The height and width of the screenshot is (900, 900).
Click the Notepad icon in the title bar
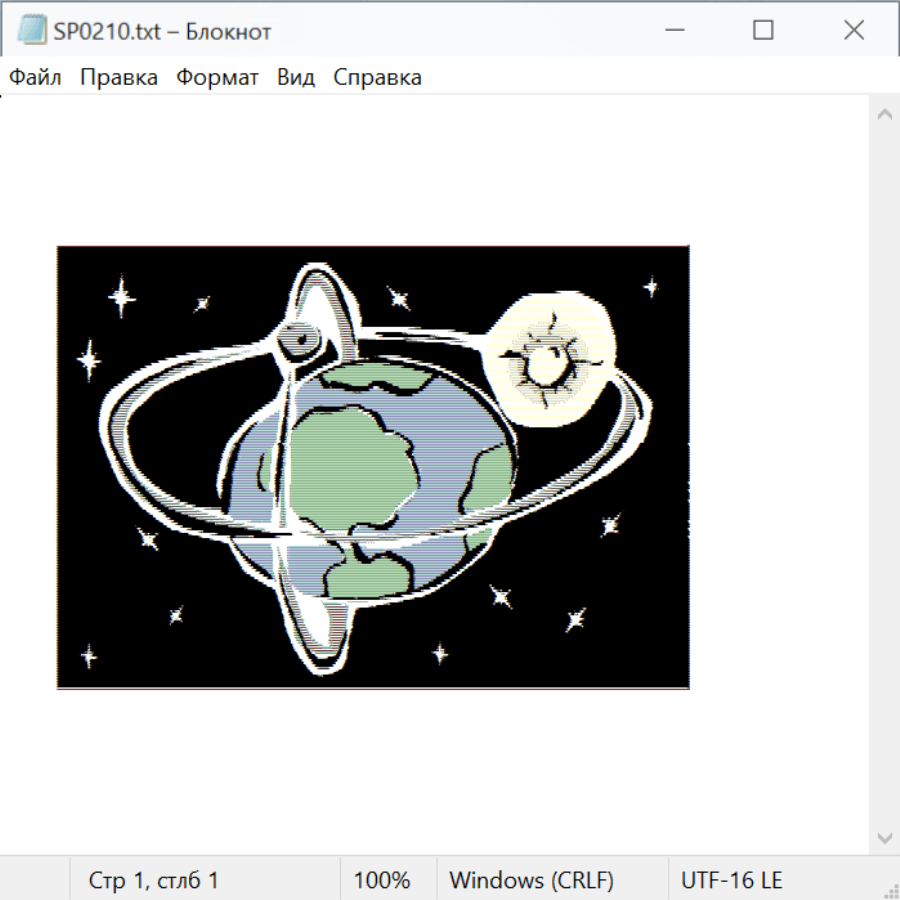point(31,30)
